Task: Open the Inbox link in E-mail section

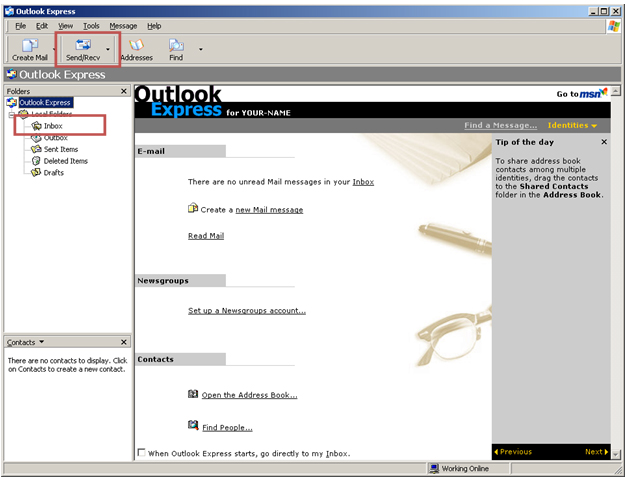Action: point(363,182)
